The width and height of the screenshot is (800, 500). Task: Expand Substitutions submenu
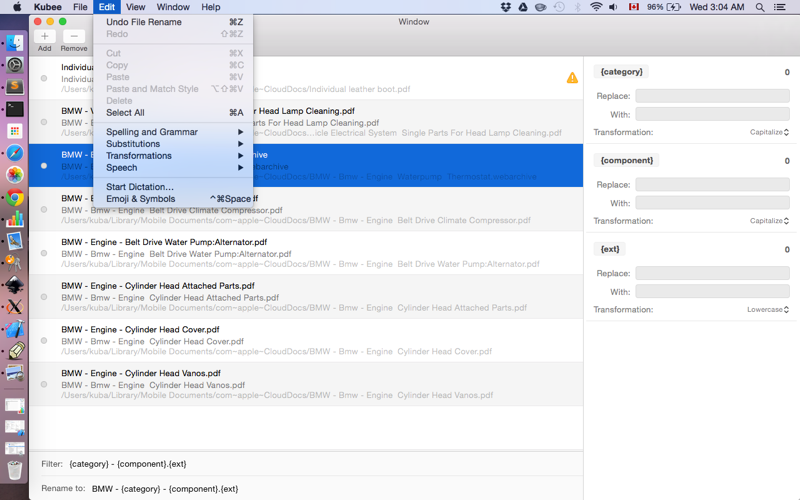(x=173, y=144)
